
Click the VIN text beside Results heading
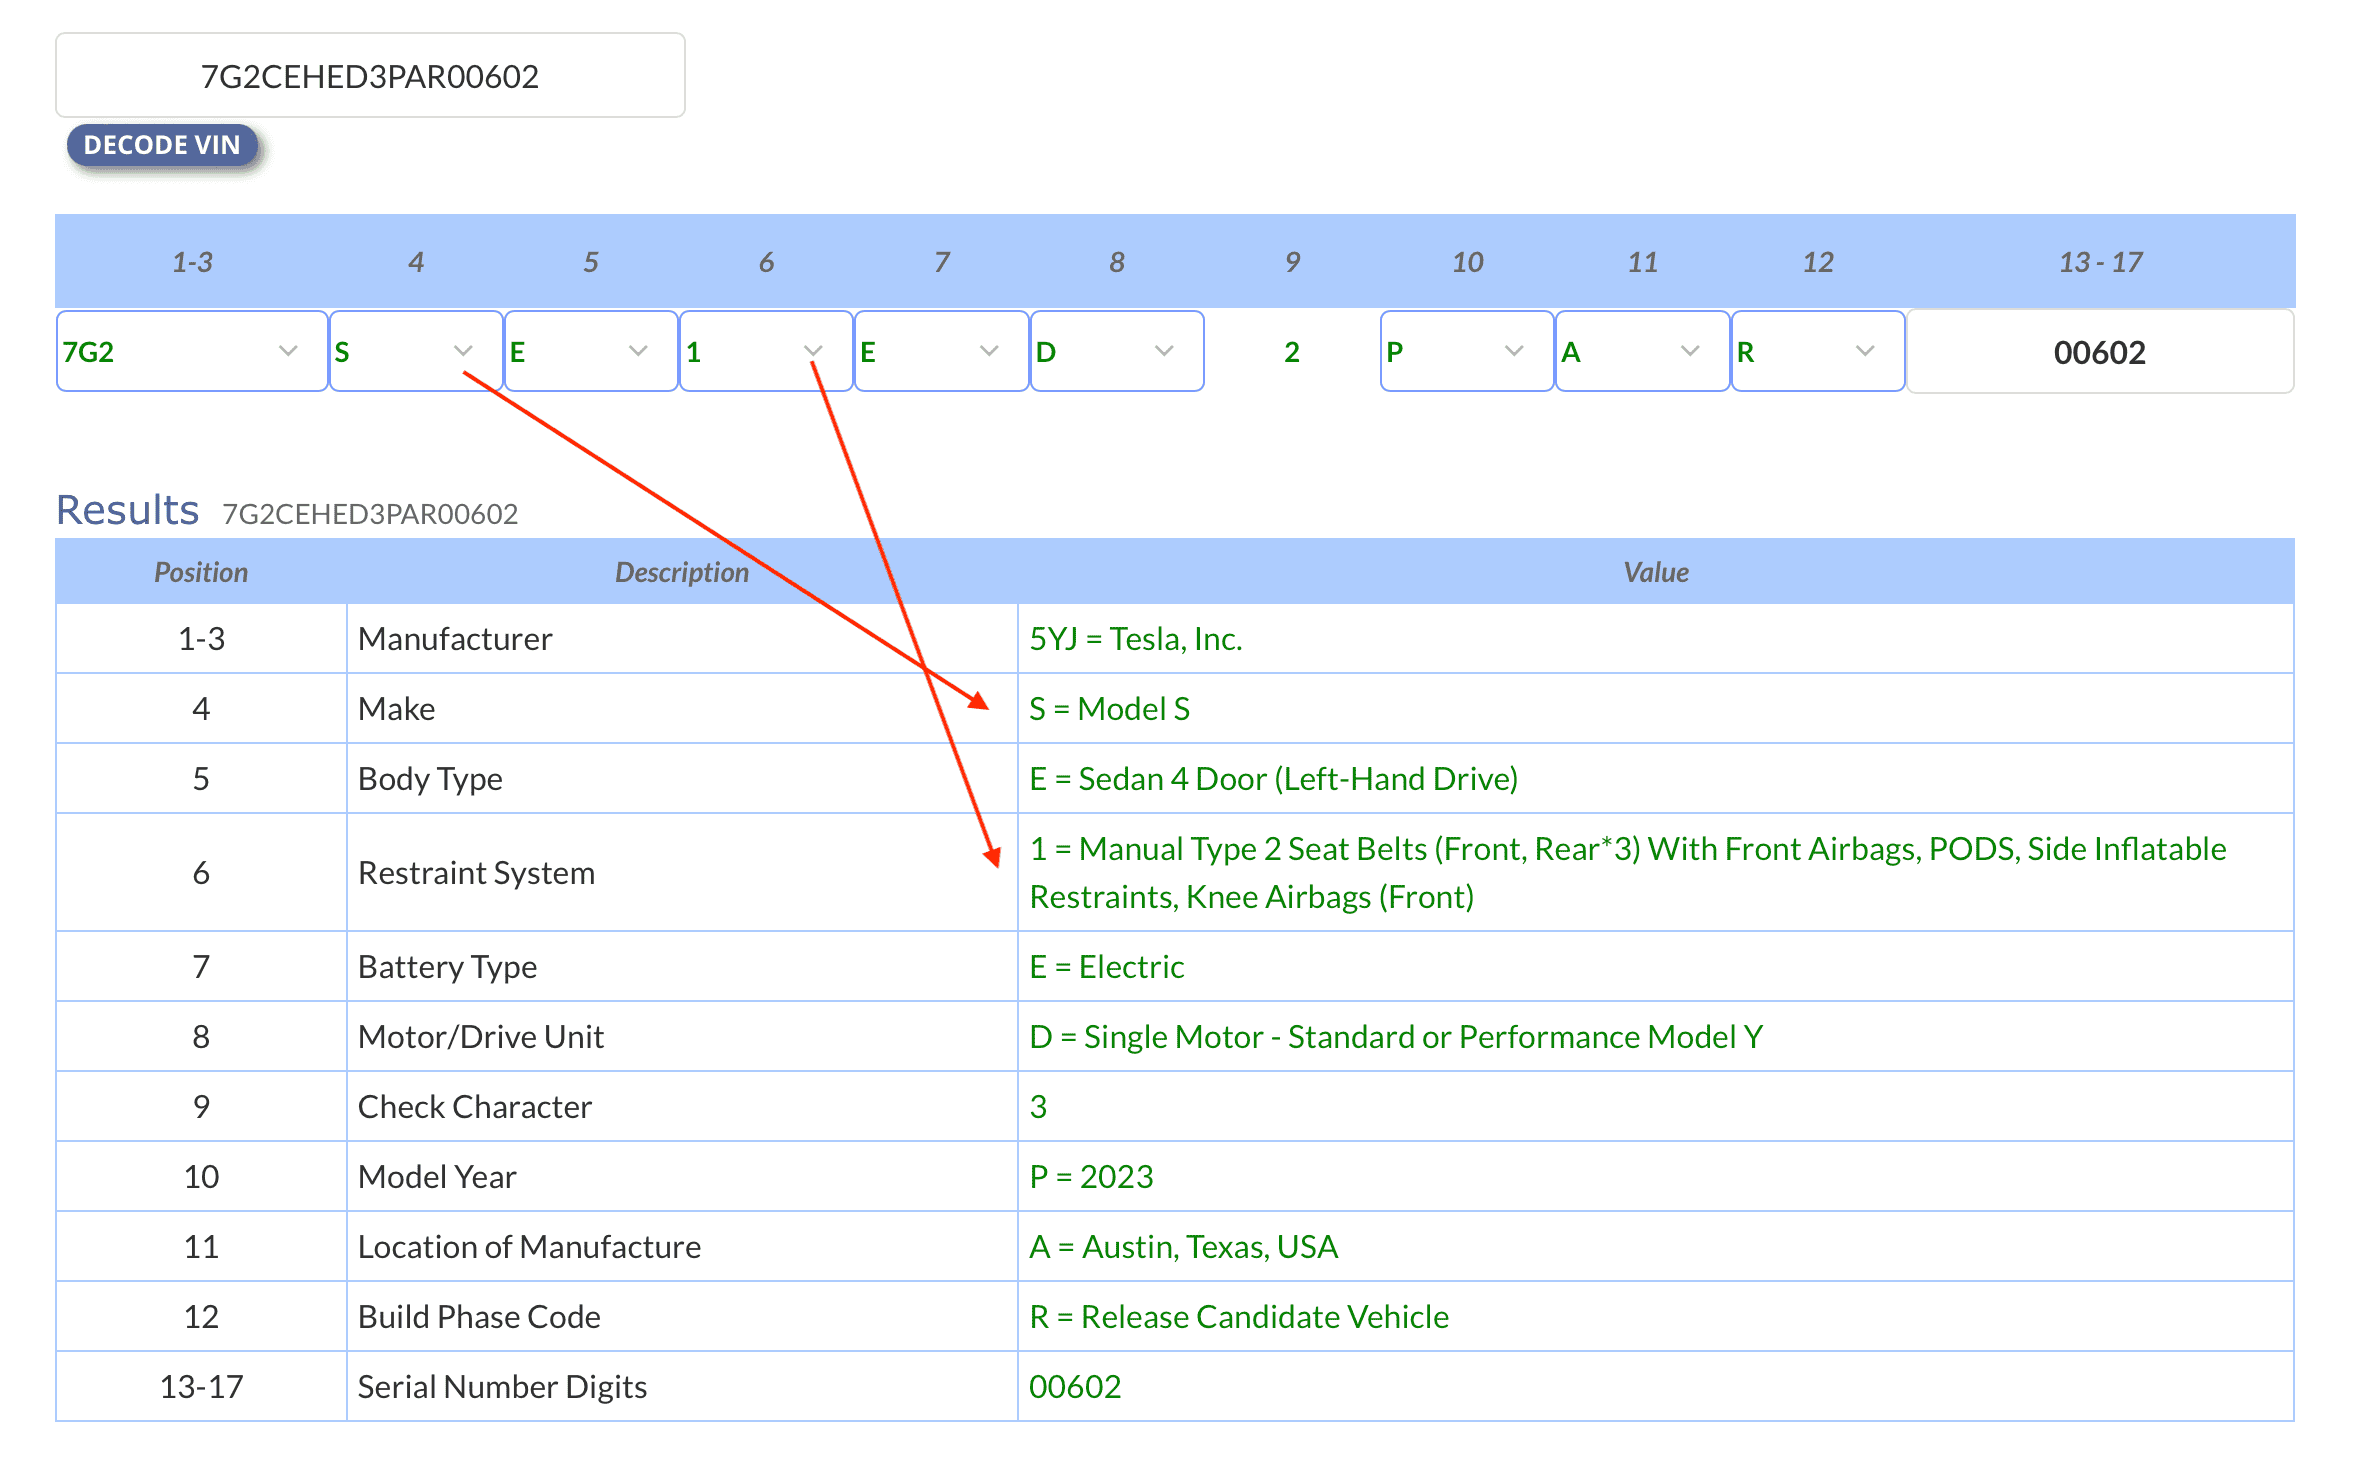(370, 514)
